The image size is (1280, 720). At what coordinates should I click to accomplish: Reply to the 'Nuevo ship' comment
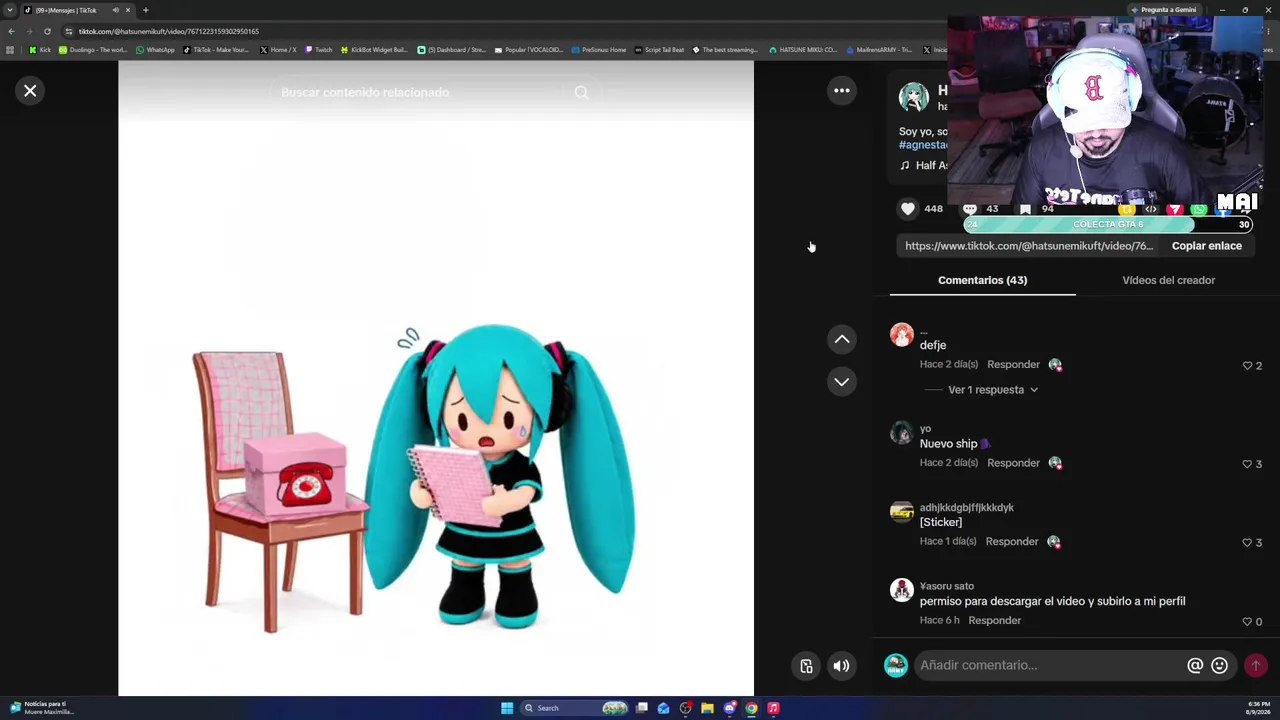1013,463
